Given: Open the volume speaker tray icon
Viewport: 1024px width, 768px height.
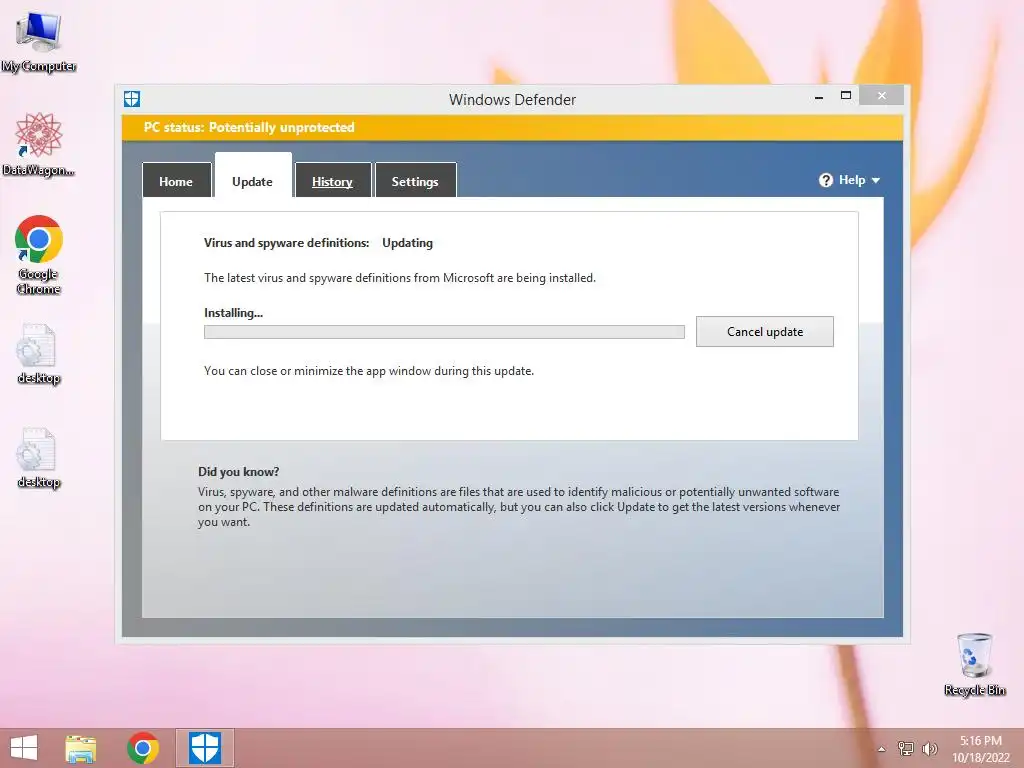Looking at the screenshot, I should click(x=930, y=748).
